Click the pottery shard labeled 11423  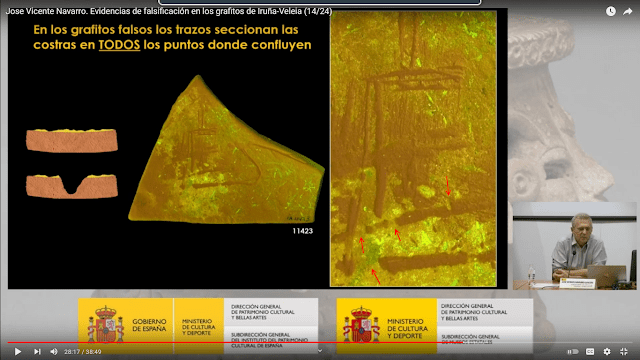point(227,150)
